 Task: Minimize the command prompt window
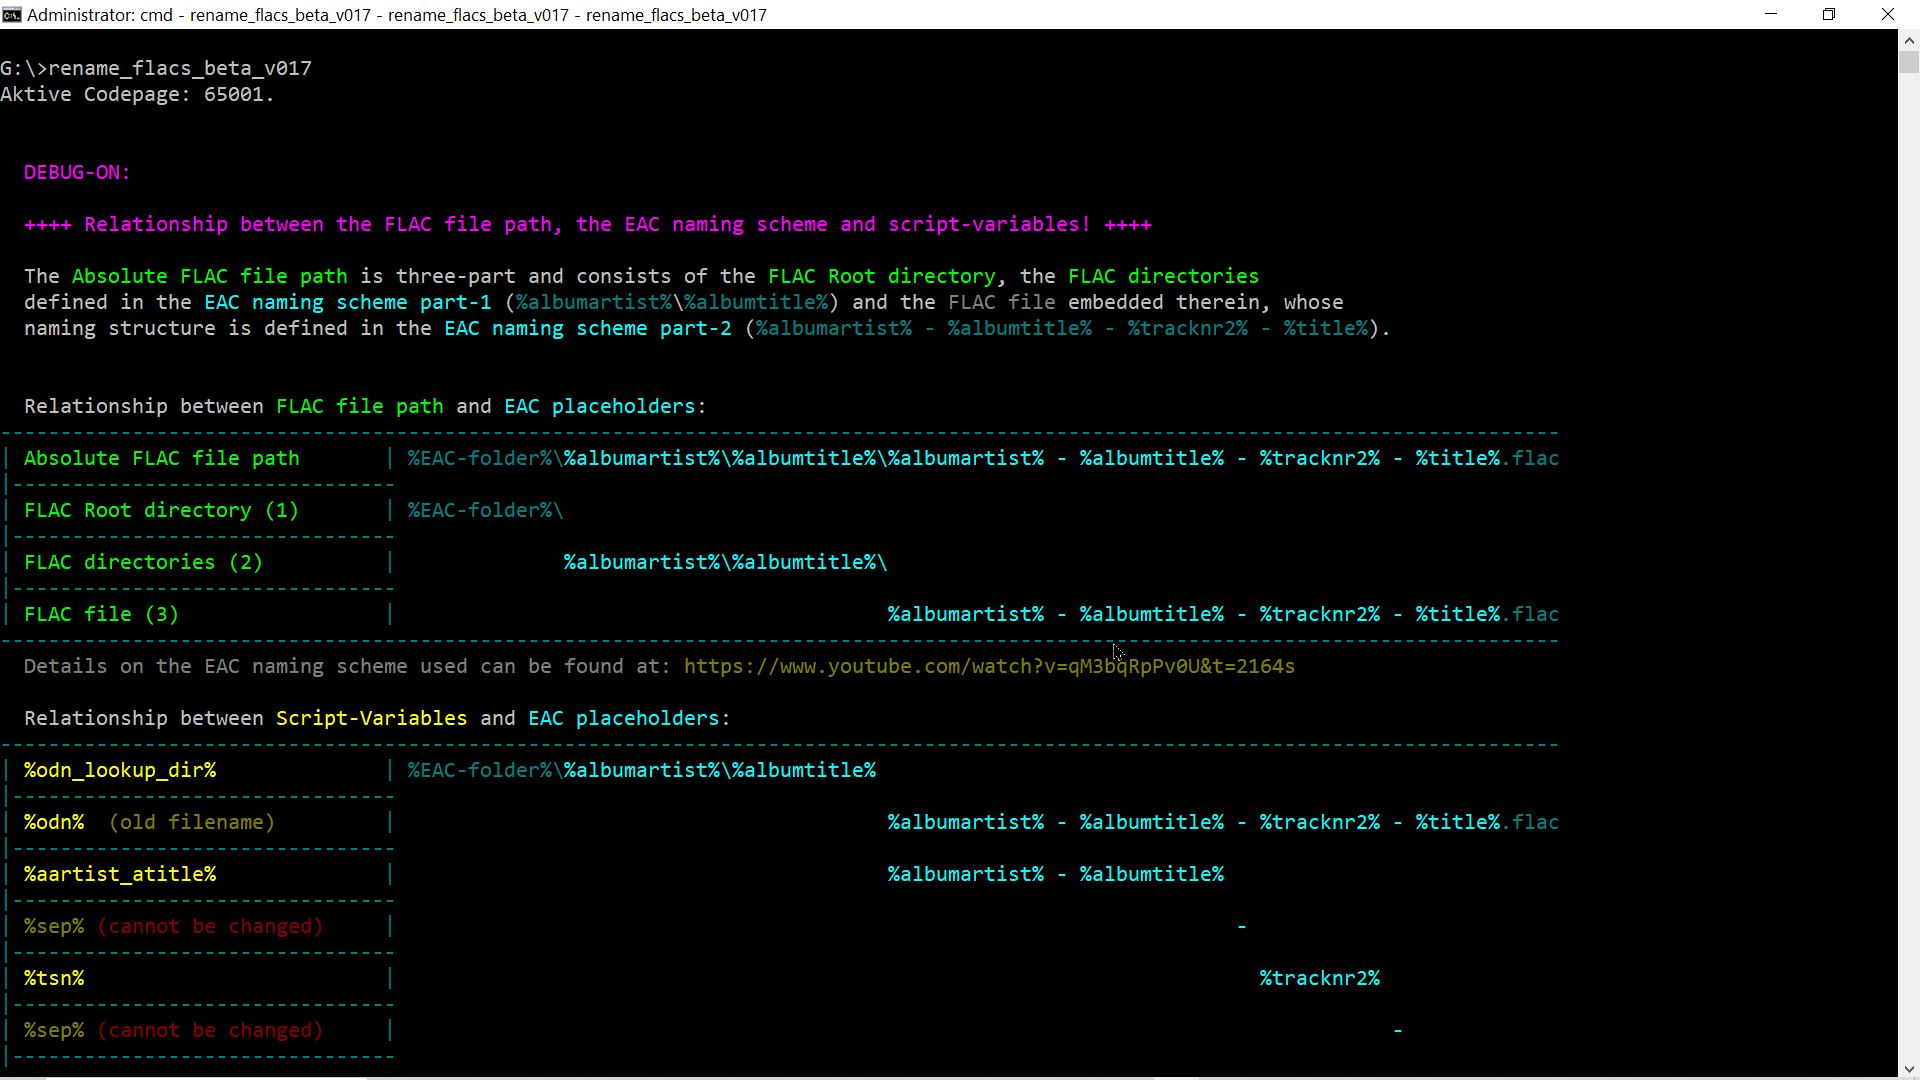[1771, 14]
